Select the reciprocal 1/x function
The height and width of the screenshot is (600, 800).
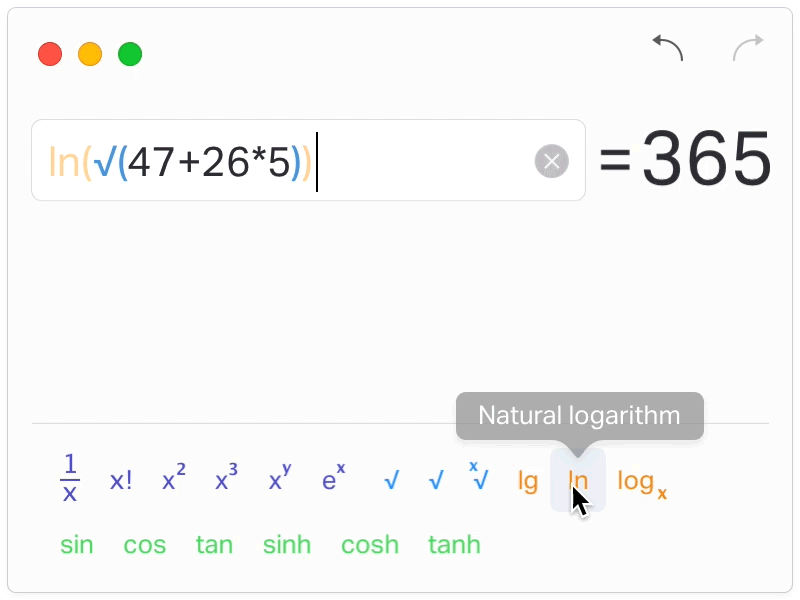pyautogui.click(x=69, y=480)
